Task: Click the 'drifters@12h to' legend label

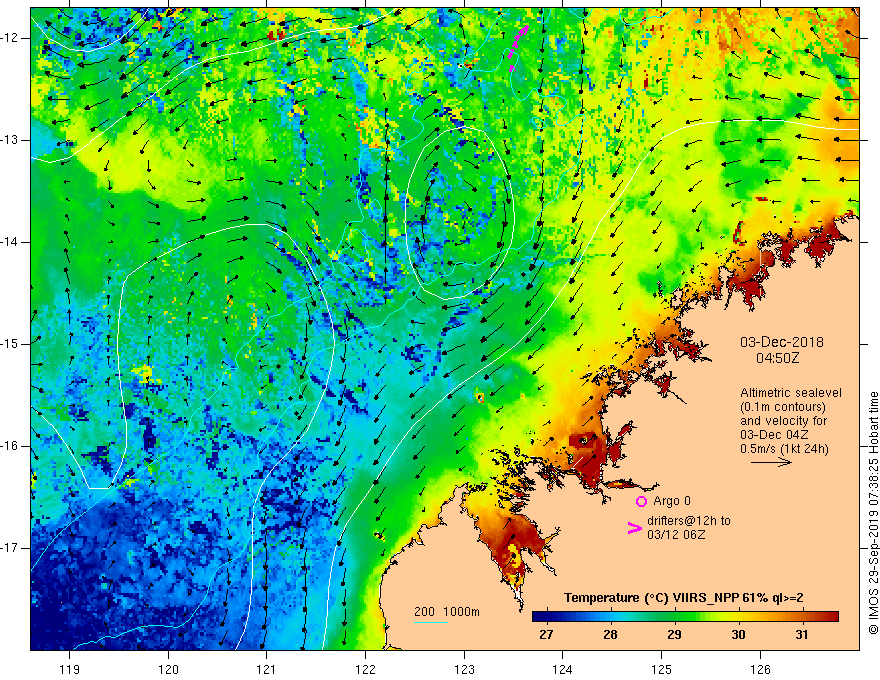Action: pyautogui.click(x=689, y=521)
